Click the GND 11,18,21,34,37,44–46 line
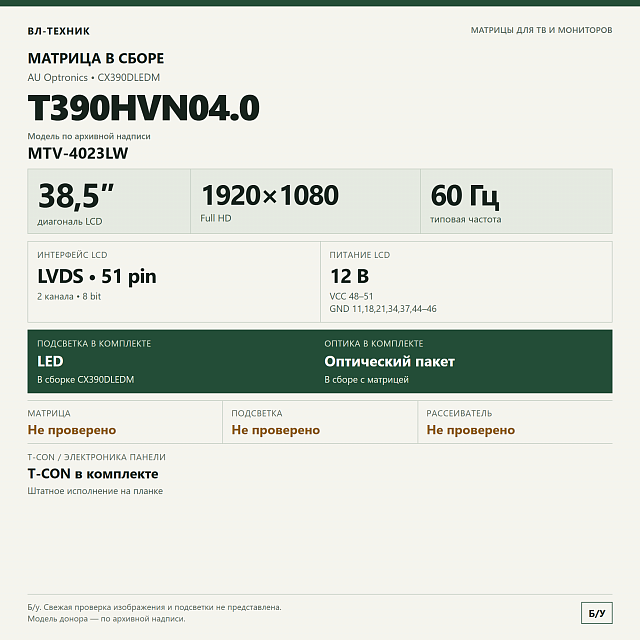 (x=383, y=309)
